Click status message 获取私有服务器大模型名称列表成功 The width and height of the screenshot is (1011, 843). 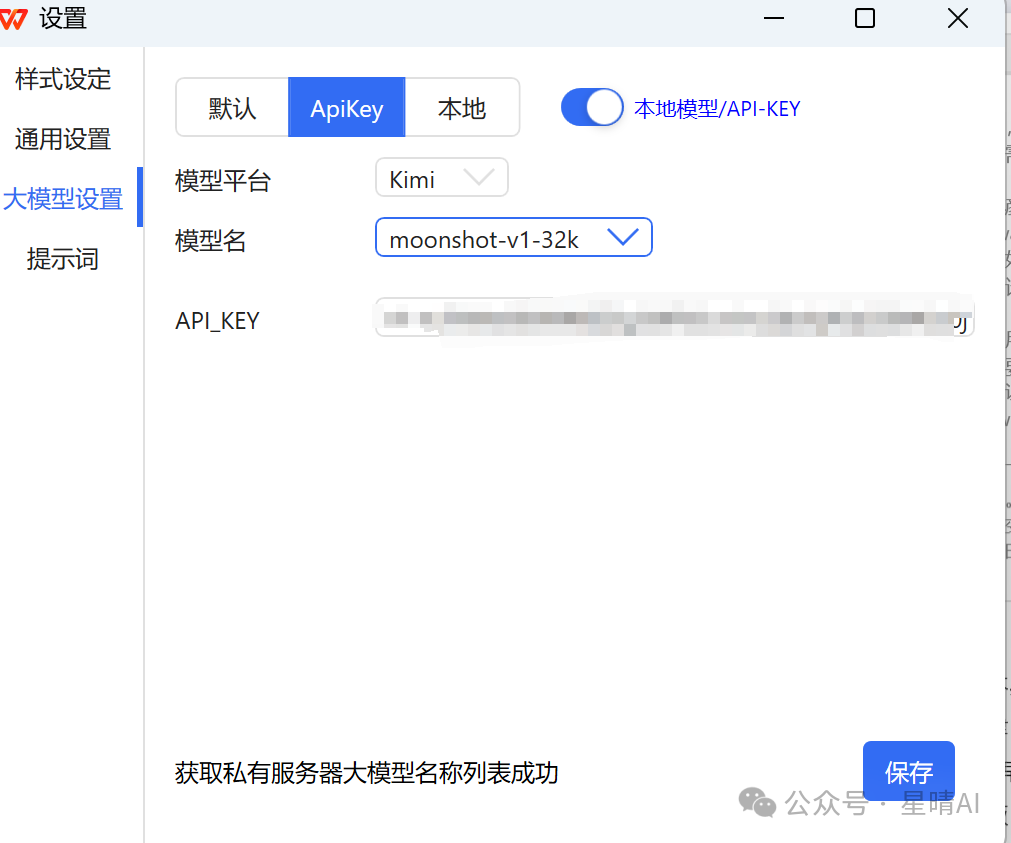click(366, 773)
